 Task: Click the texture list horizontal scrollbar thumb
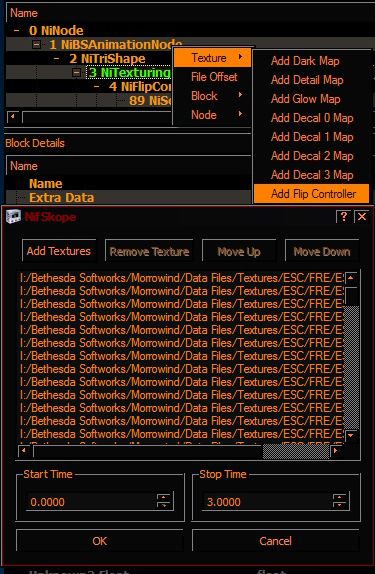pos(148,451)
